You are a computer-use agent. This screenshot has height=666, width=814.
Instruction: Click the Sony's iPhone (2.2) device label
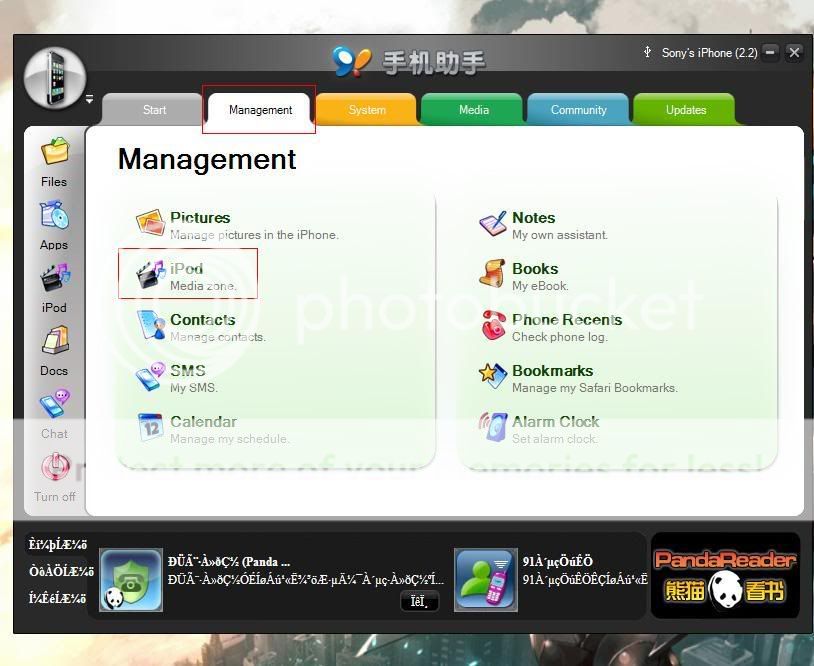click(x=709, y=52)
